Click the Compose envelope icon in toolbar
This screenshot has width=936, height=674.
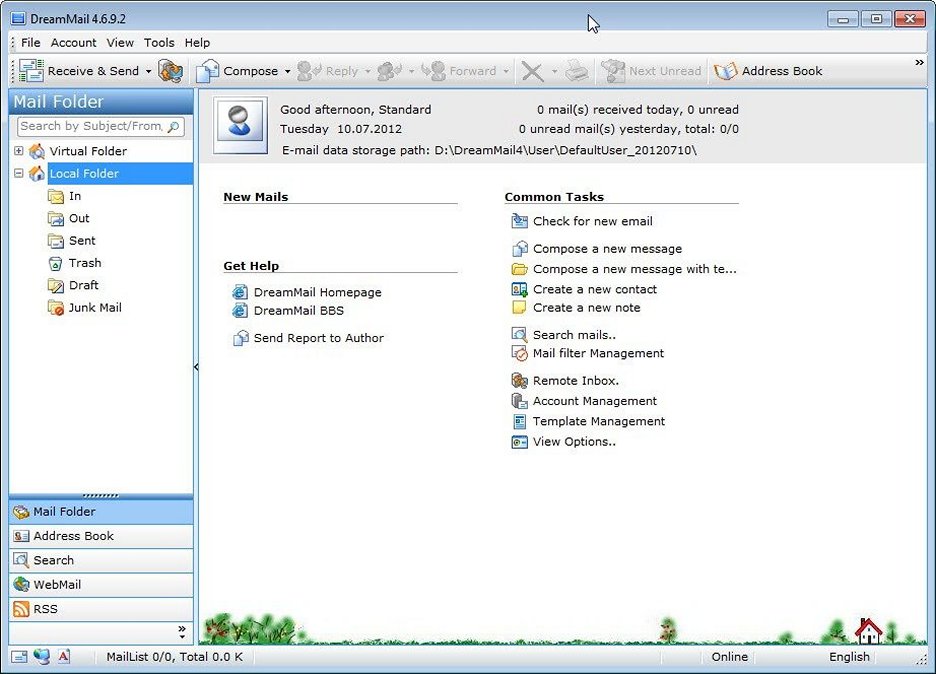click(207, 71)
